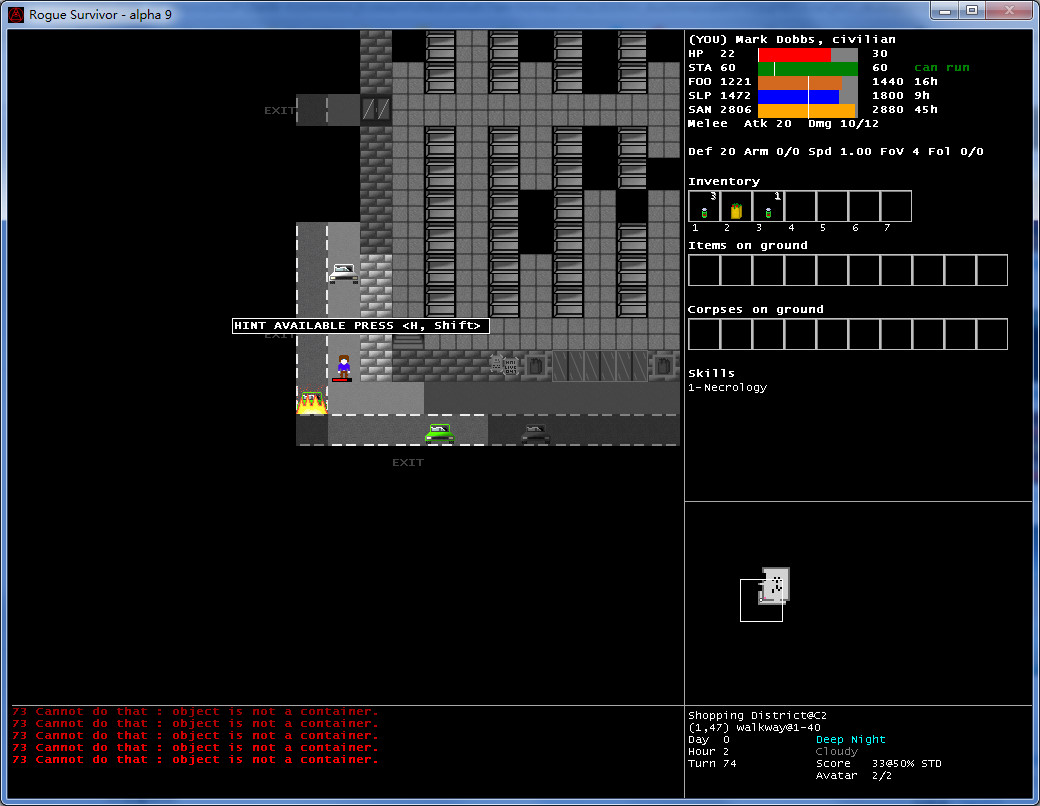Click the glass storefront windows of the shop

(x=600, y=366)
